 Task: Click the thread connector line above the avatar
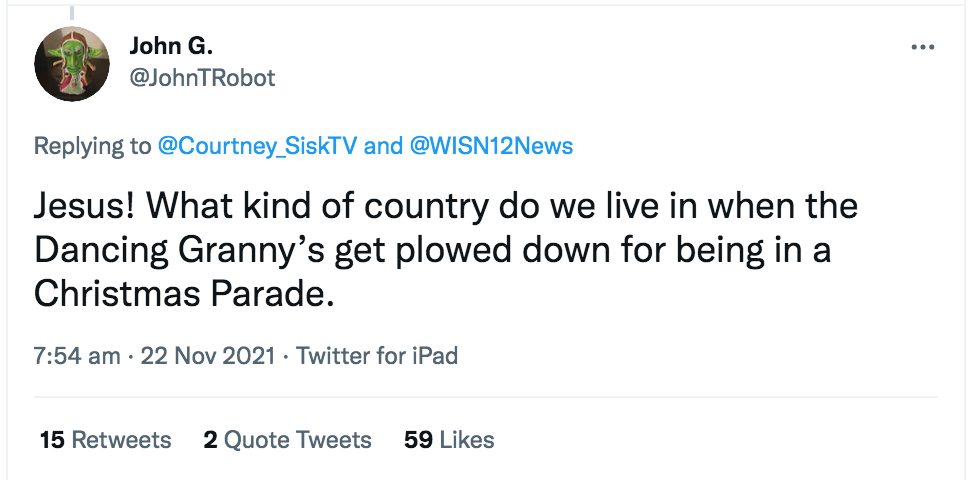point(71,10)
